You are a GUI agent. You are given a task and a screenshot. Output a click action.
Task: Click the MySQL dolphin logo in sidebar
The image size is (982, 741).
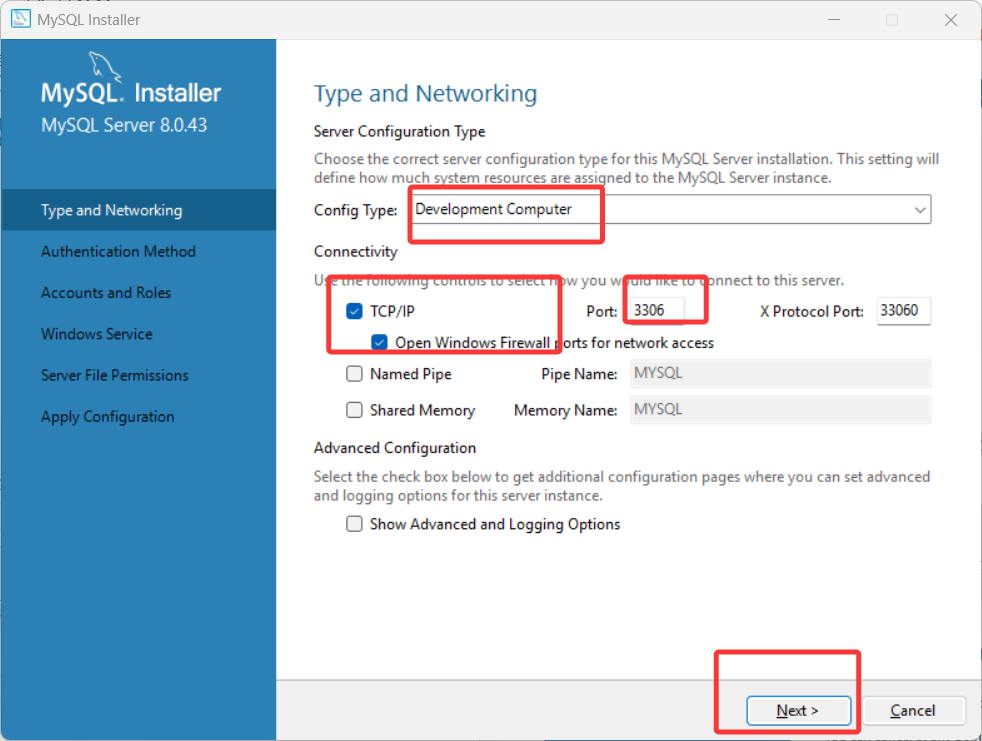coord(103,66)
